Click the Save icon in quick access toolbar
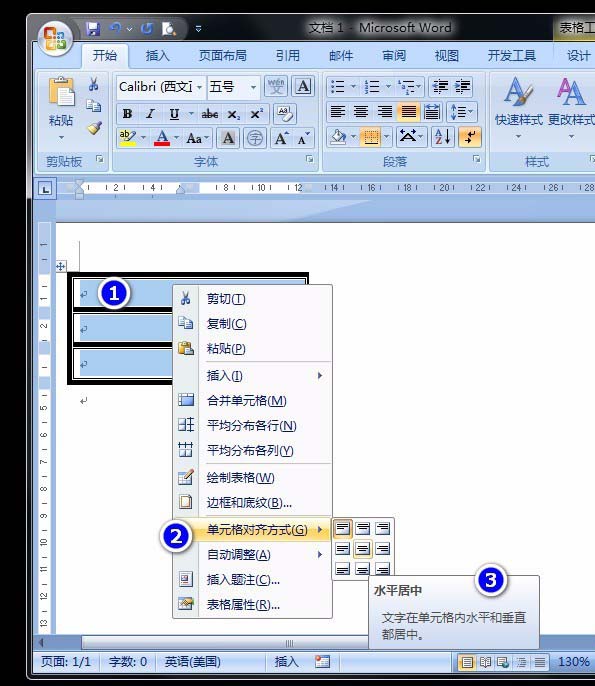Screen dimensions: 595x686 (93, 29)
